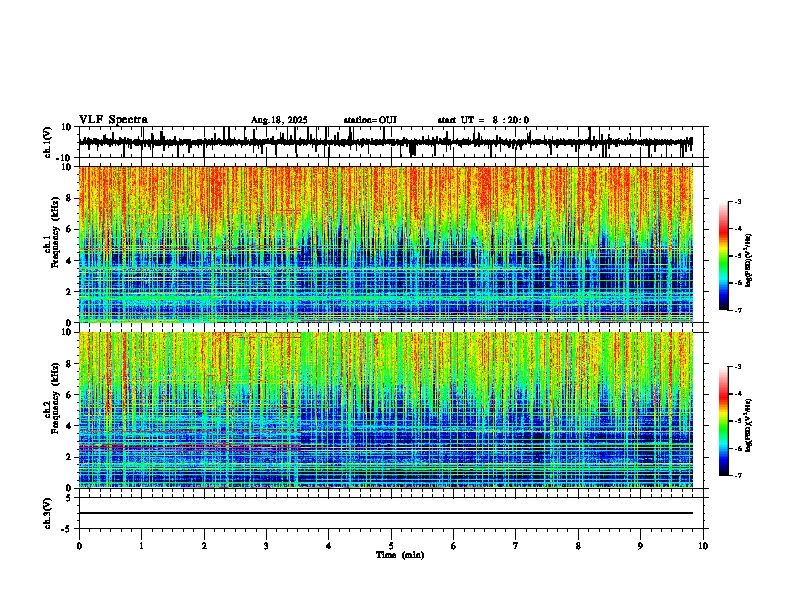This screenshot has width=792, height=612.
Task: Click the '8' kHz tick of ch.1 spectrogram
Action: (x=70, y=198)
